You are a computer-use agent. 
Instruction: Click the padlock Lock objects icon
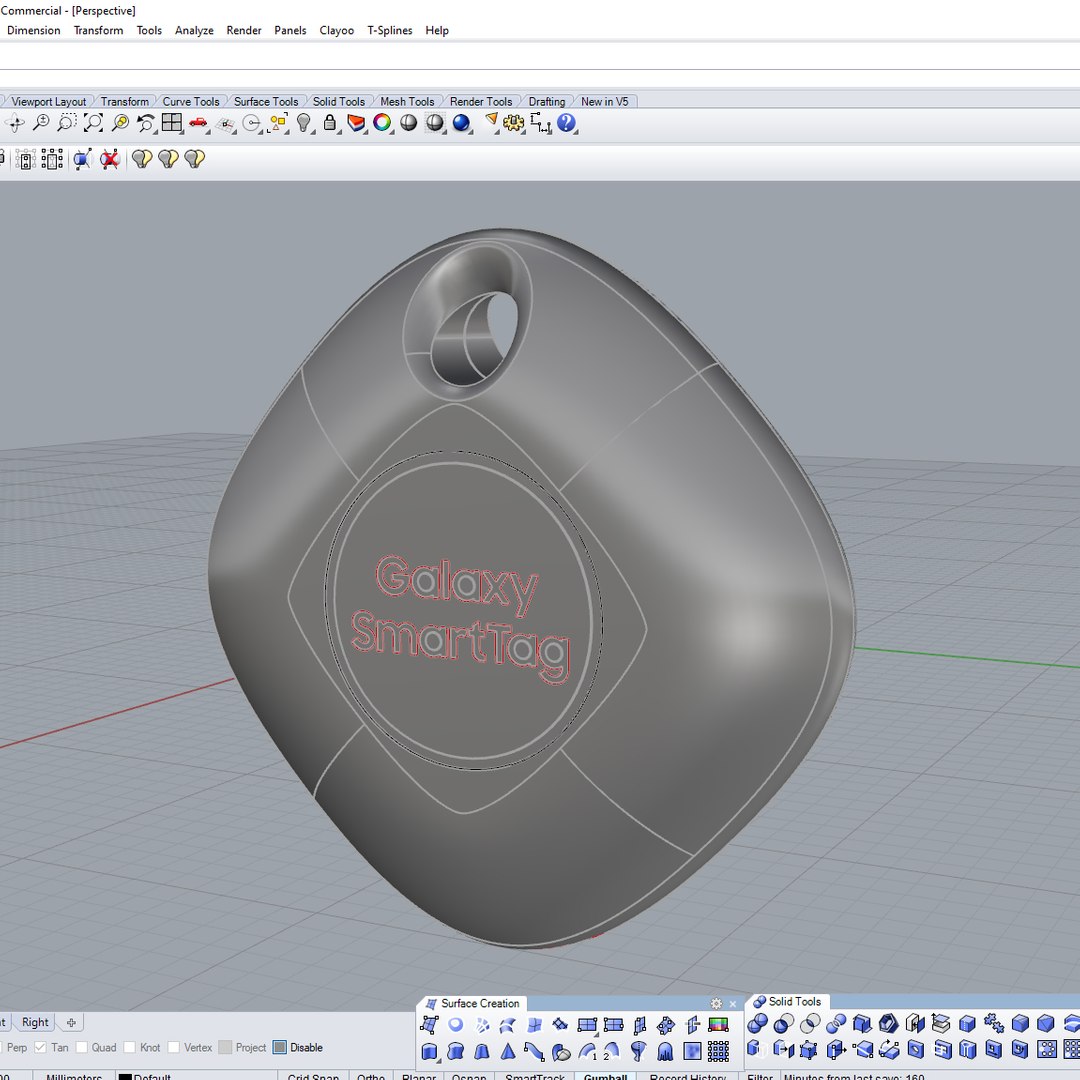[330, 123]
